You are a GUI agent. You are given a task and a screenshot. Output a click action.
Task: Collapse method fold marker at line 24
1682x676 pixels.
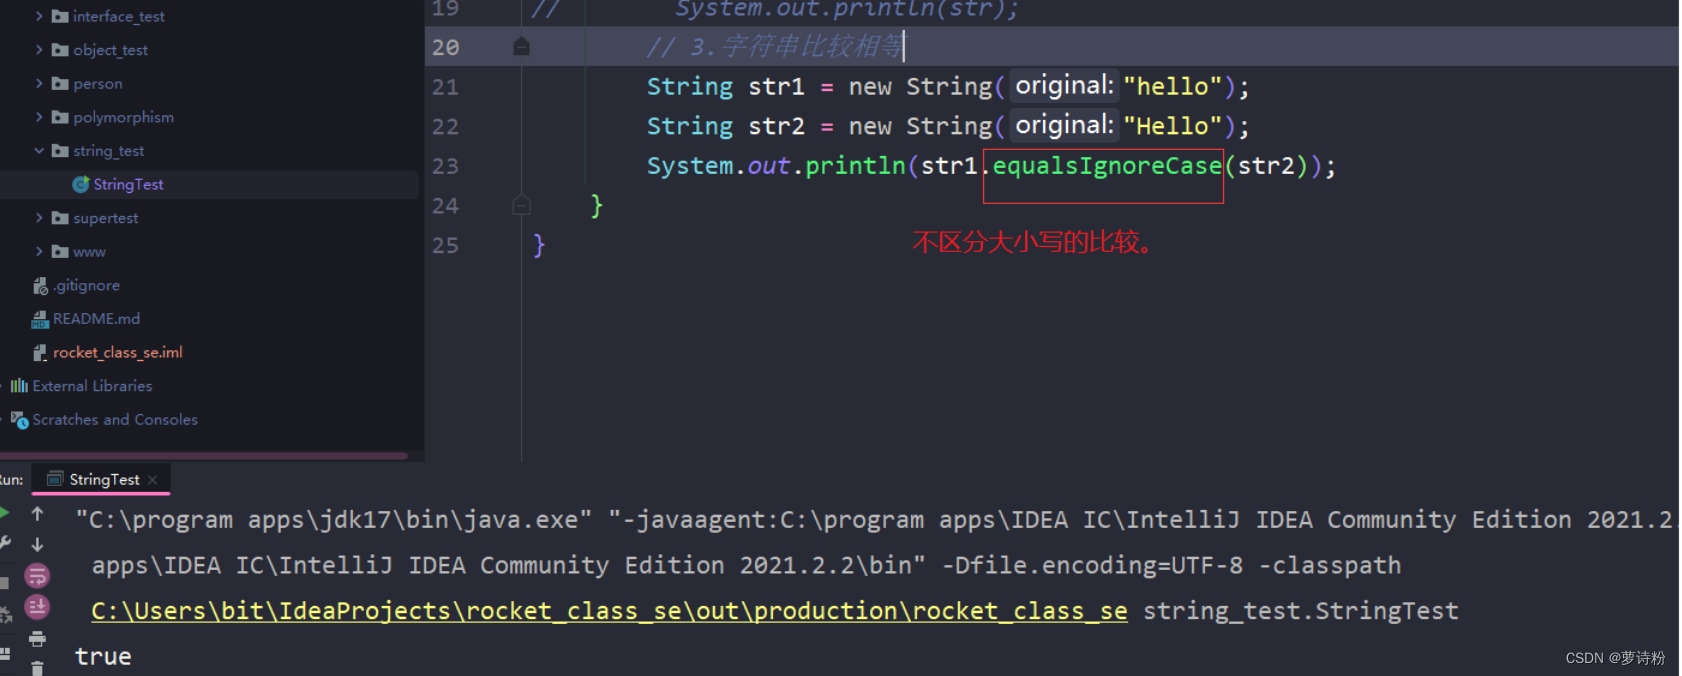pos(521,205)
